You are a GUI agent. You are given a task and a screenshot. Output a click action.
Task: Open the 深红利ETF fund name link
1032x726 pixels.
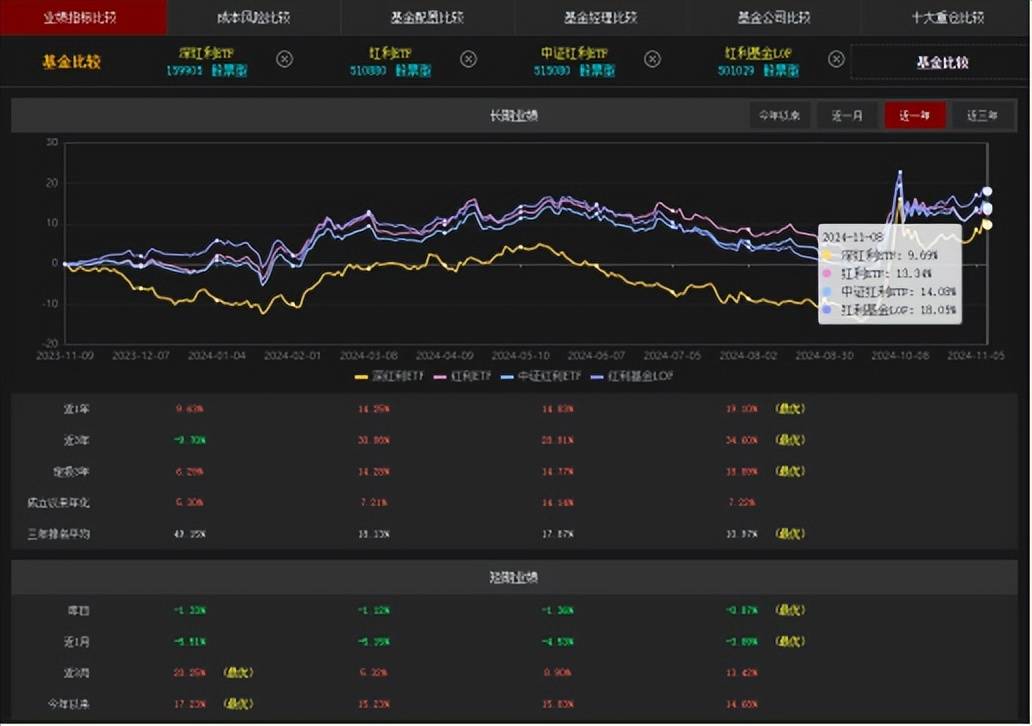[x=206, y=53]
